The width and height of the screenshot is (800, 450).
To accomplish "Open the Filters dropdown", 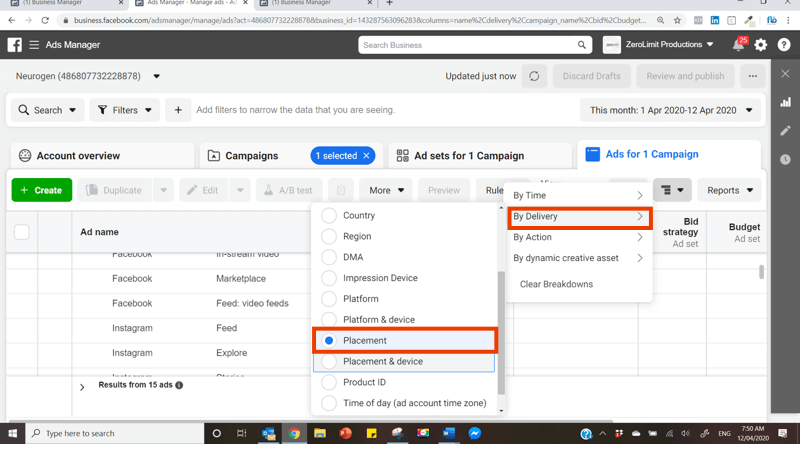I will click(124, 110).
